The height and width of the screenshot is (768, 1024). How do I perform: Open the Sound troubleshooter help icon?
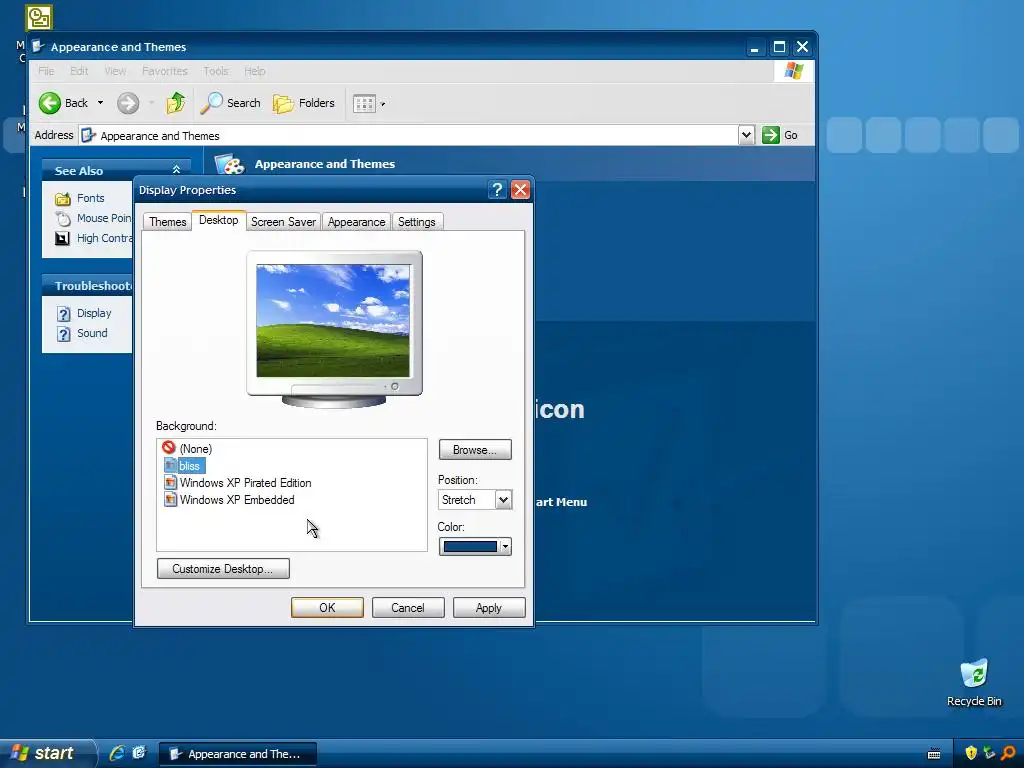click(63, 334)
